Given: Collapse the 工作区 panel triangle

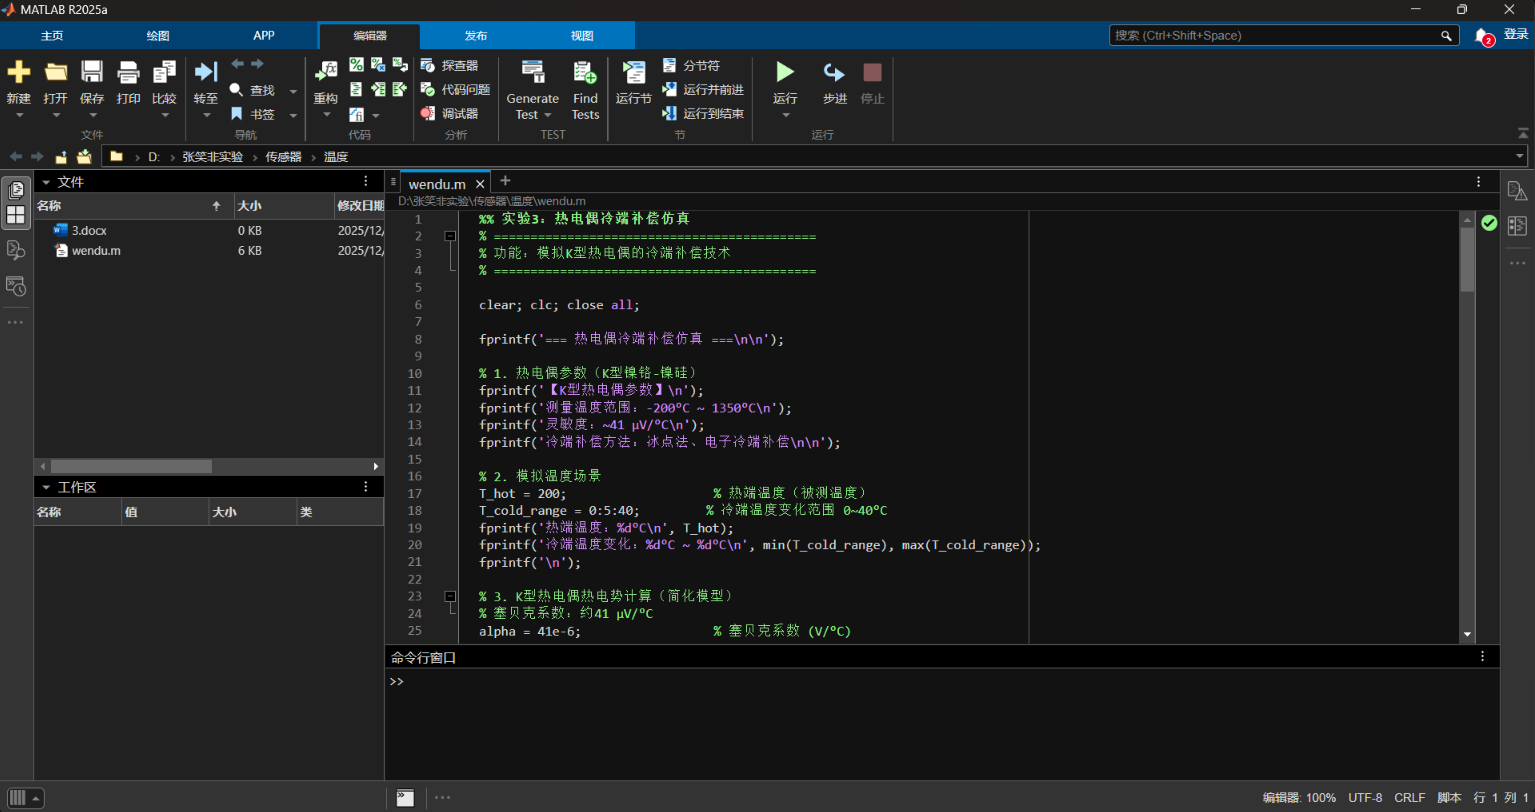Looking at the screenshot, I should click(x=46, y=487).
